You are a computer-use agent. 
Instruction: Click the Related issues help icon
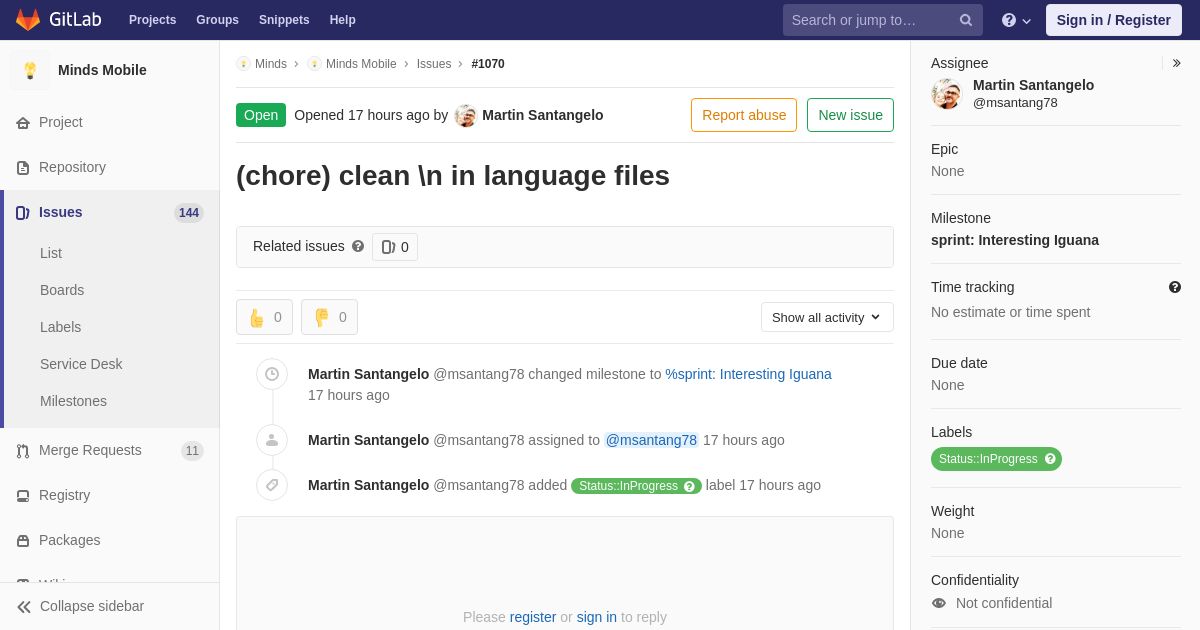[358, 246]
